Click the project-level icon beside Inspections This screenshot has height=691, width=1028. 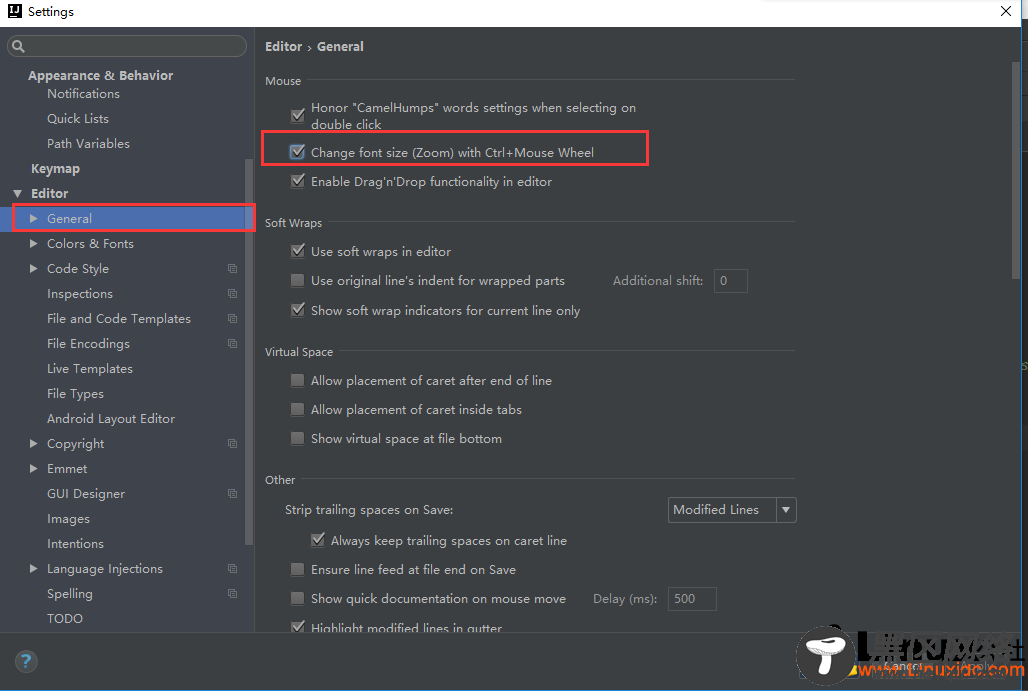(x=232, y=293)
